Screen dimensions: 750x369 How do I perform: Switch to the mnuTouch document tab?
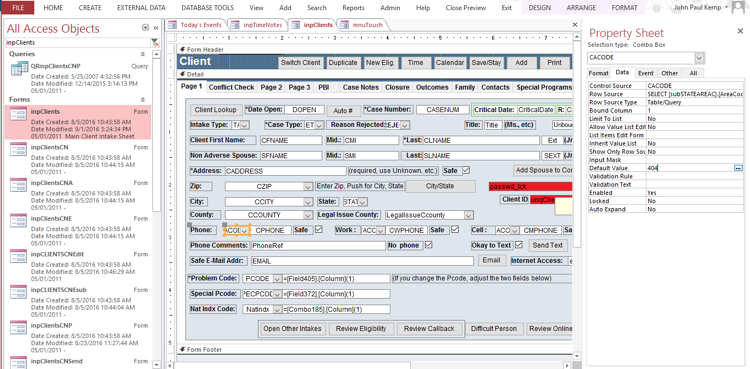[363, 25]
